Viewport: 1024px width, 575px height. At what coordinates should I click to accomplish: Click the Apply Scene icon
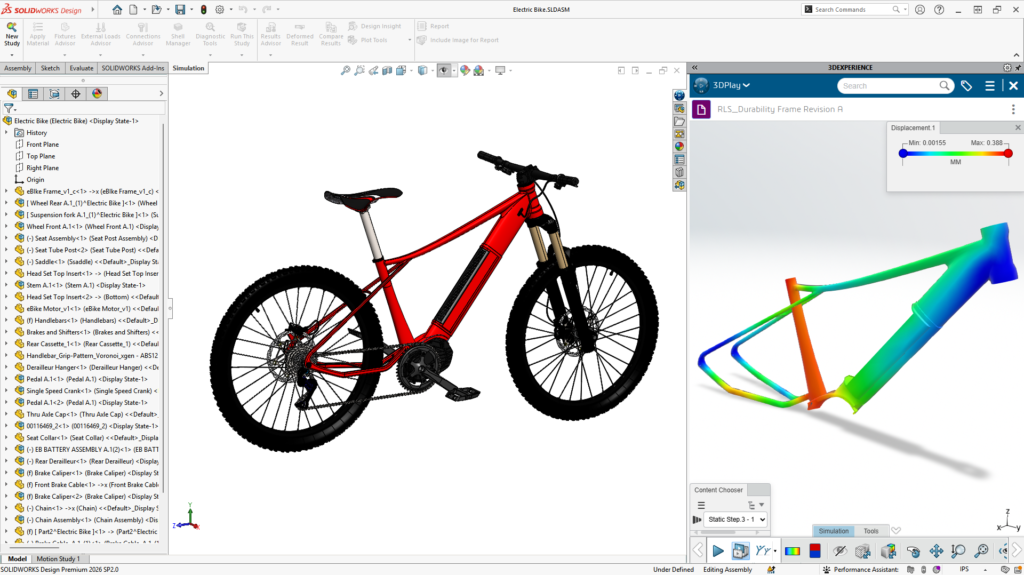479,71
